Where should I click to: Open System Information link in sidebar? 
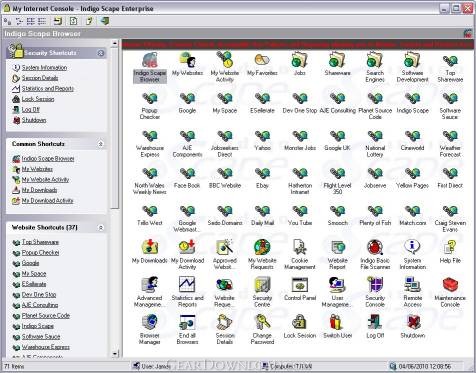[x=44, y=68]
